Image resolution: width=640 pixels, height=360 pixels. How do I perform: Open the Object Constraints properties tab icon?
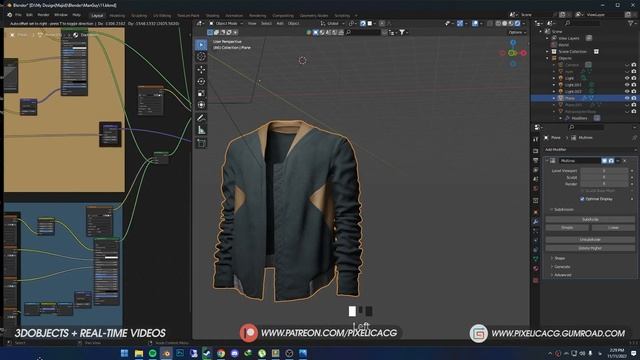tap(536, 250)
